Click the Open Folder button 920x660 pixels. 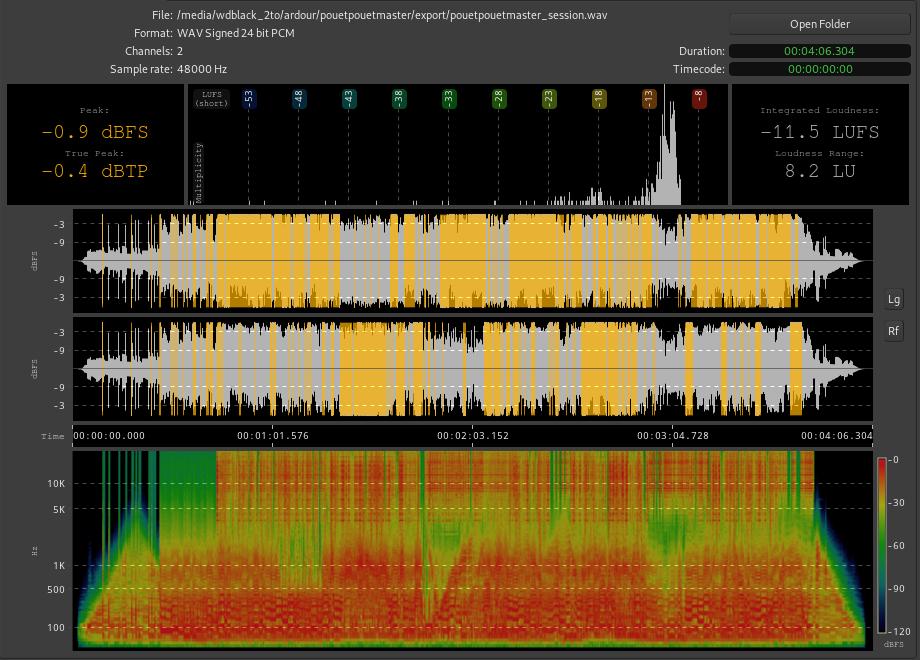pyautogui.click(x=819, y=24)
